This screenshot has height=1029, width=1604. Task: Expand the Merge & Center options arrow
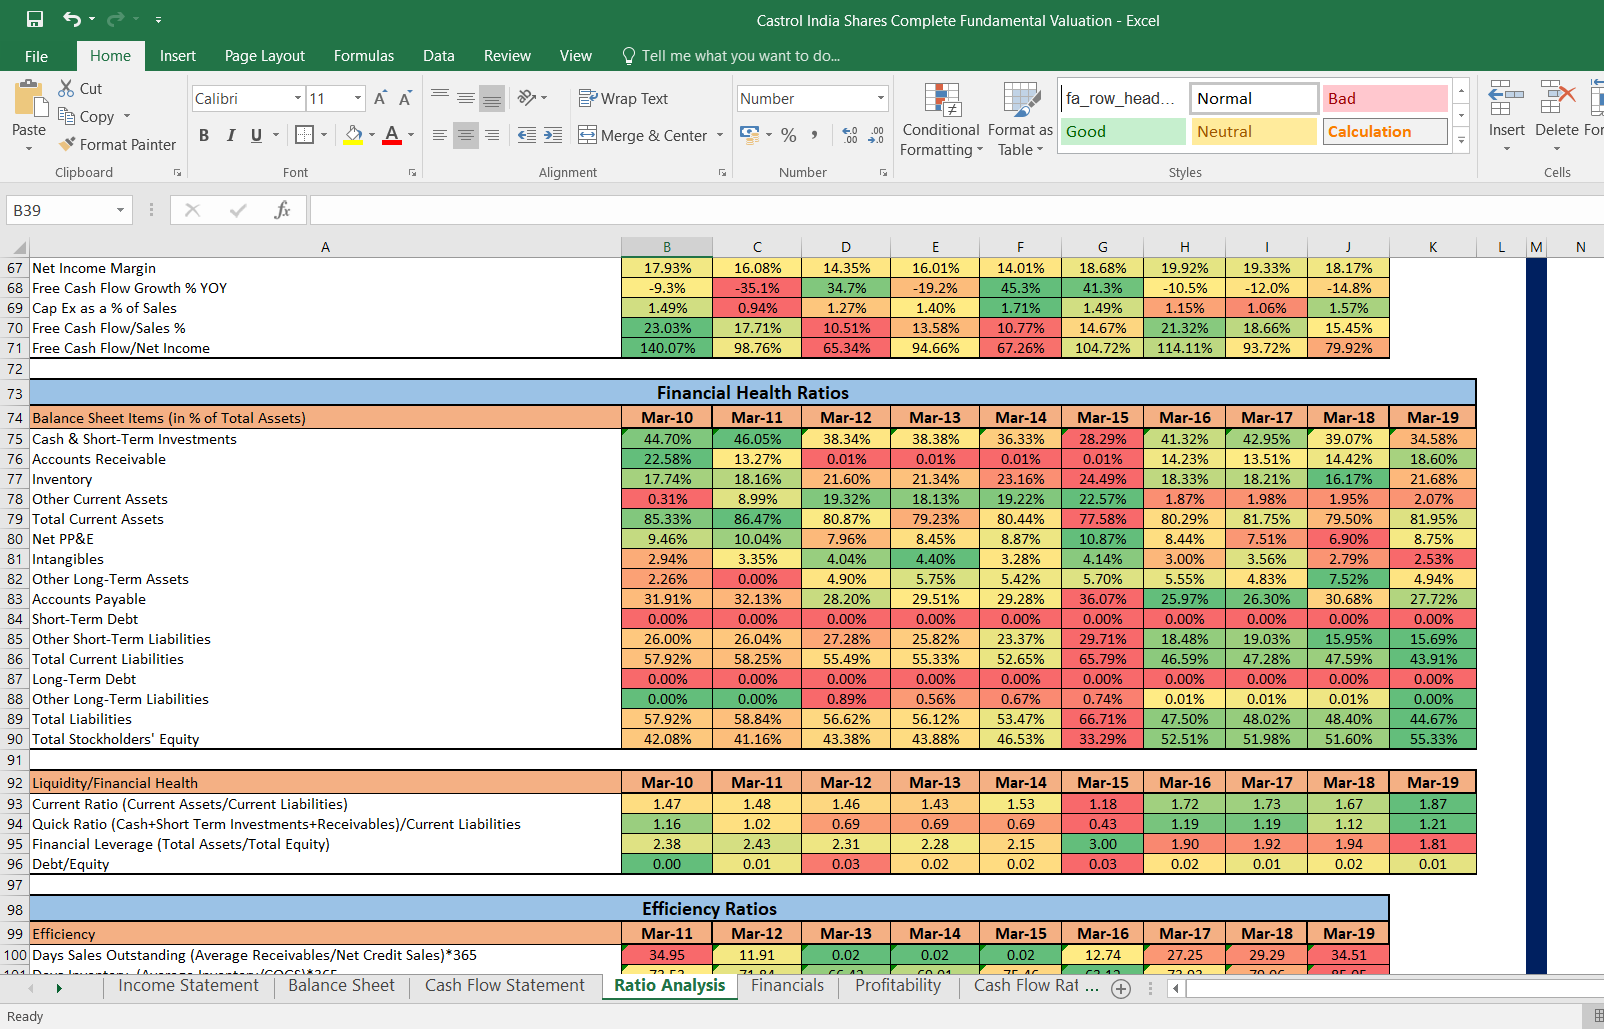(720, 135)
